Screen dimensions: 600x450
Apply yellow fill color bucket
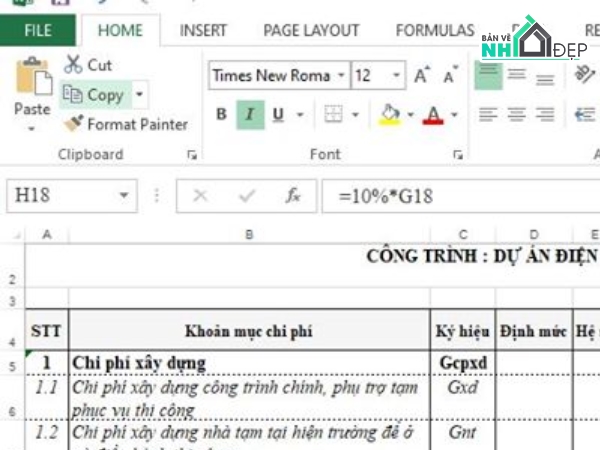390,115
